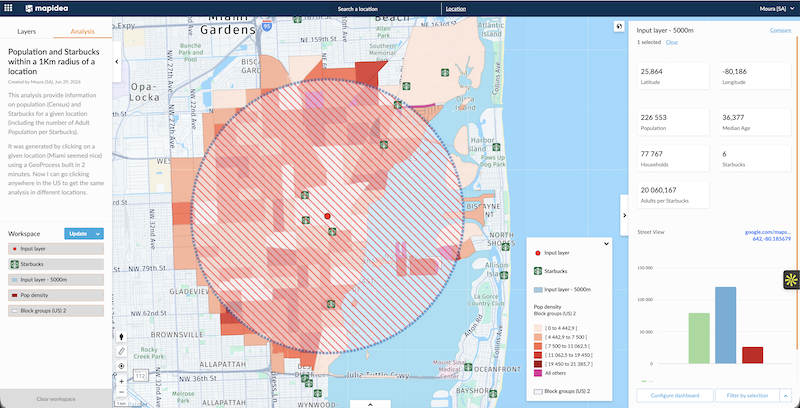Click the Update button
The width and height of the screenshot is (800, 408).
click(x=78, y=234)
